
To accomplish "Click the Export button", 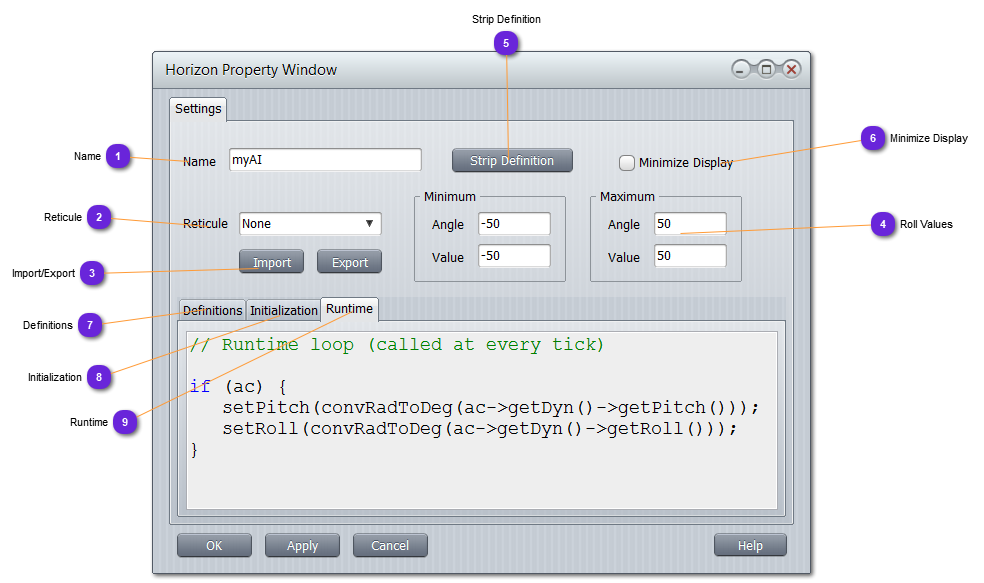I will pos(350,262).
